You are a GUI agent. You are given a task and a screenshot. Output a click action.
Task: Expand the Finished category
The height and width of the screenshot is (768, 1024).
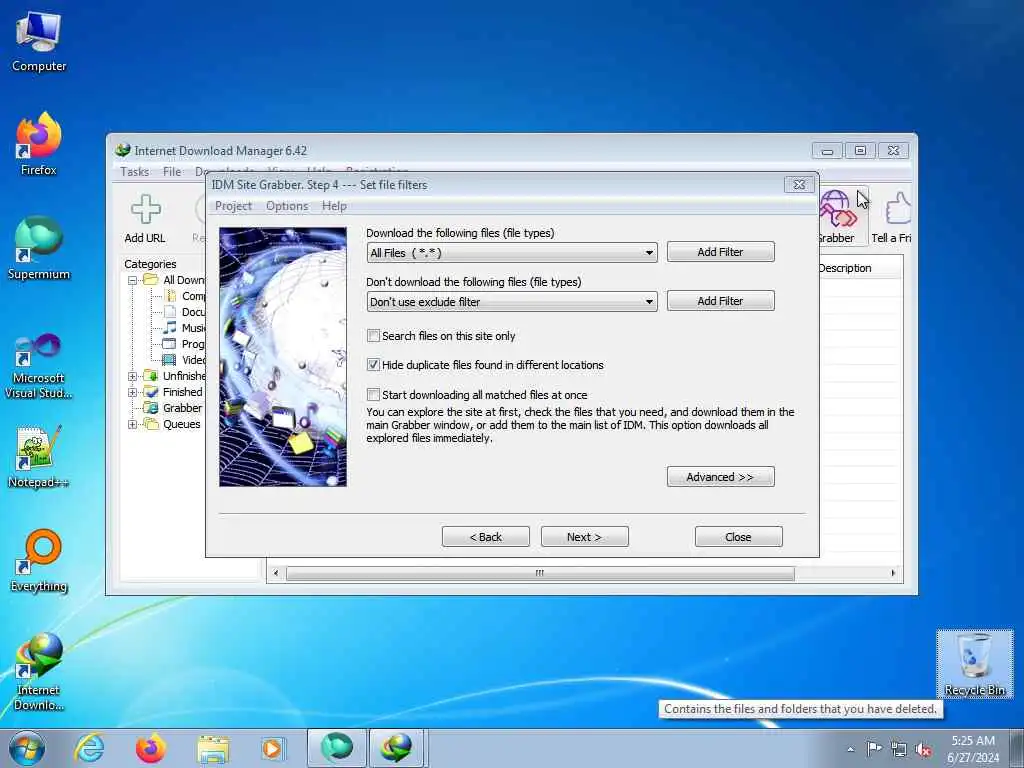pyautogui.click(x=133, y=392)
